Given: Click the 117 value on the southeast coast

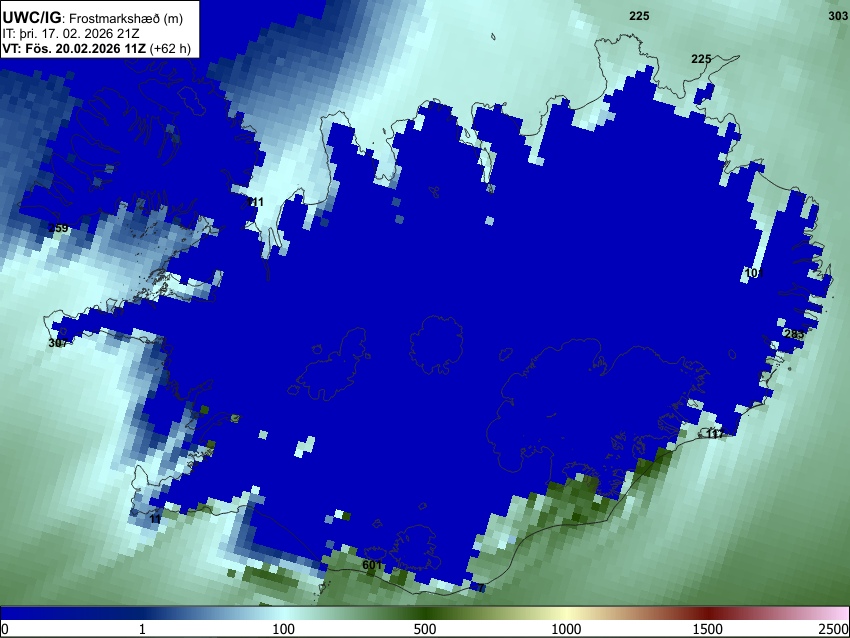Looking at the screenshot, I should click(x=715, y=434).
